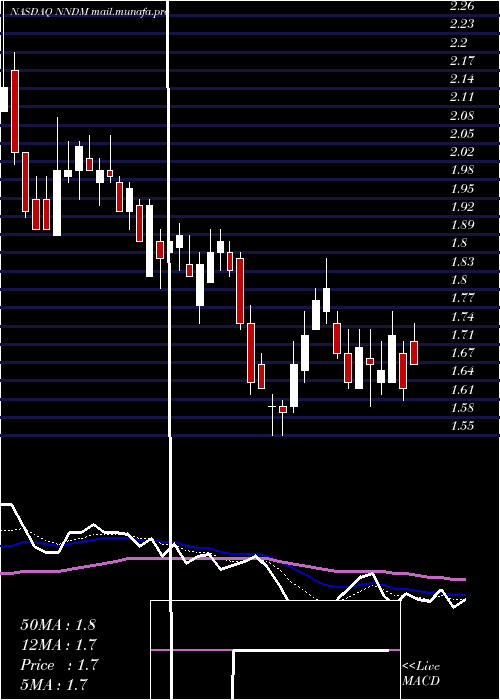Click the 2.11 price axis value

pyautogui.click(x=462, y=97)
